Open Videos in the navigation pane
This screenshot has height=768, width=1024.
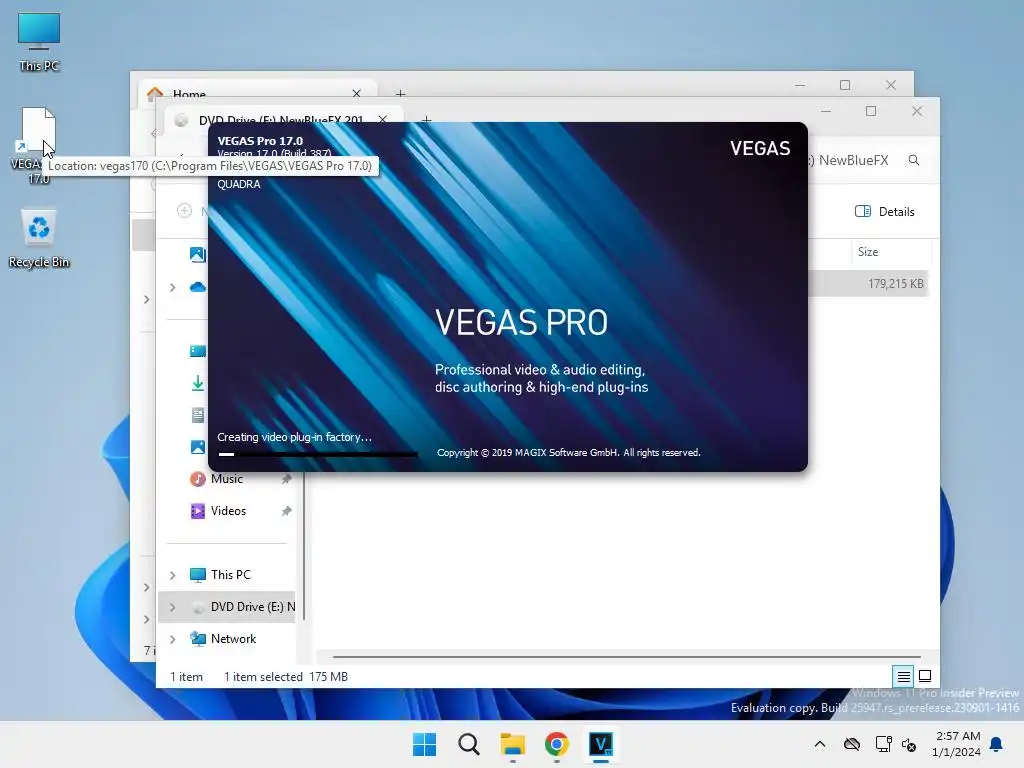(228, 511)
